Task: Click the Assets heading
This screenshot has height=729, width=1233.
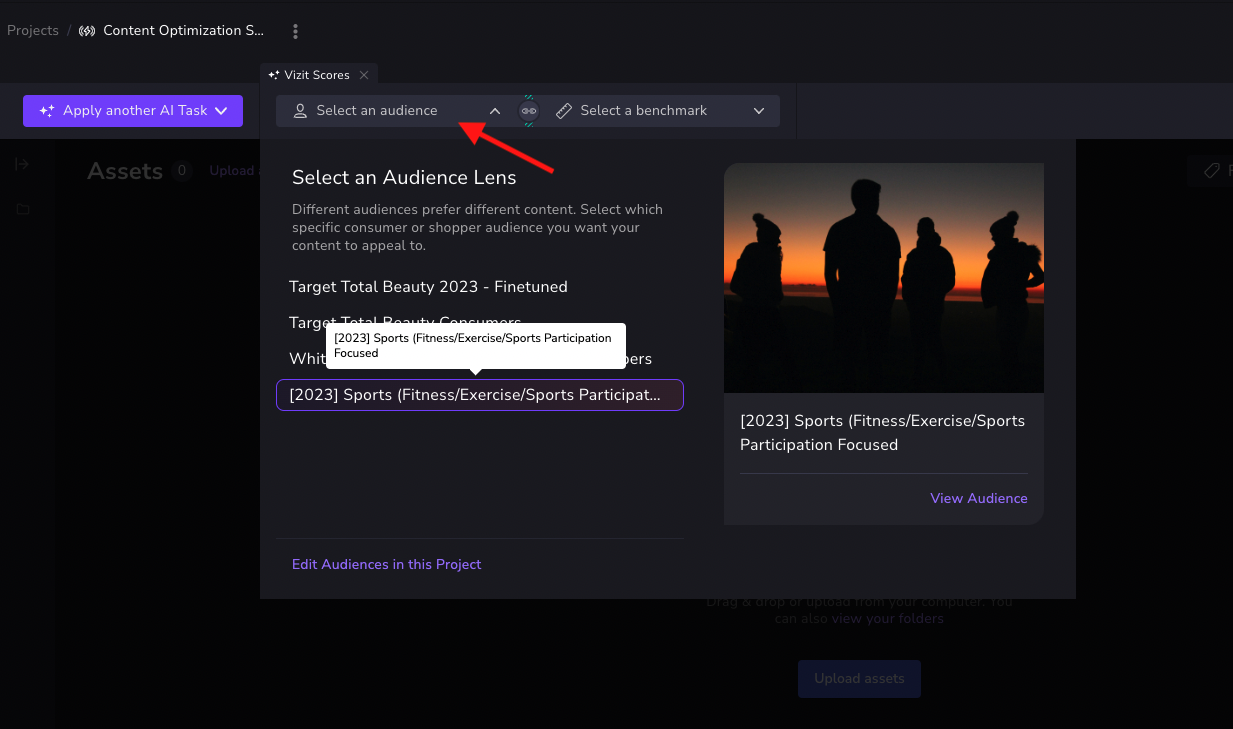Action: 125,171
